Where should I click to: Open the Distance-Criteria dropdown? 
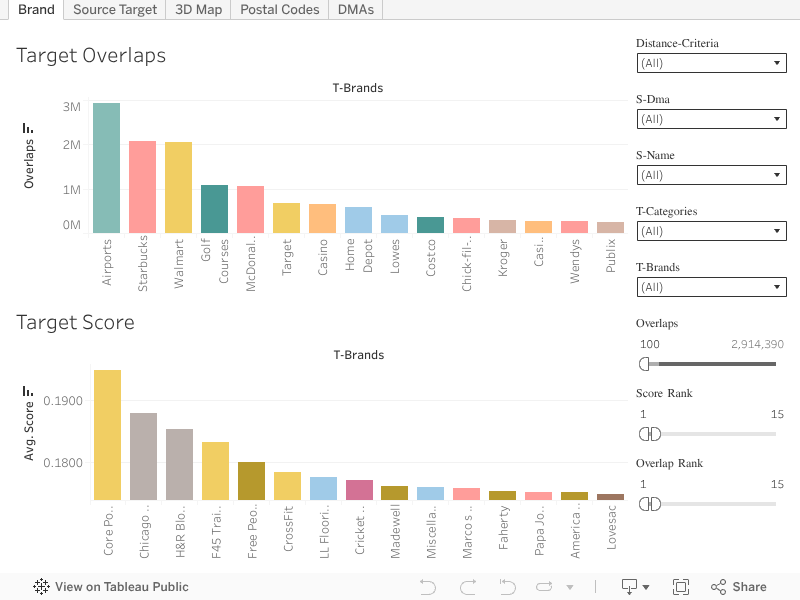(711, 63)
